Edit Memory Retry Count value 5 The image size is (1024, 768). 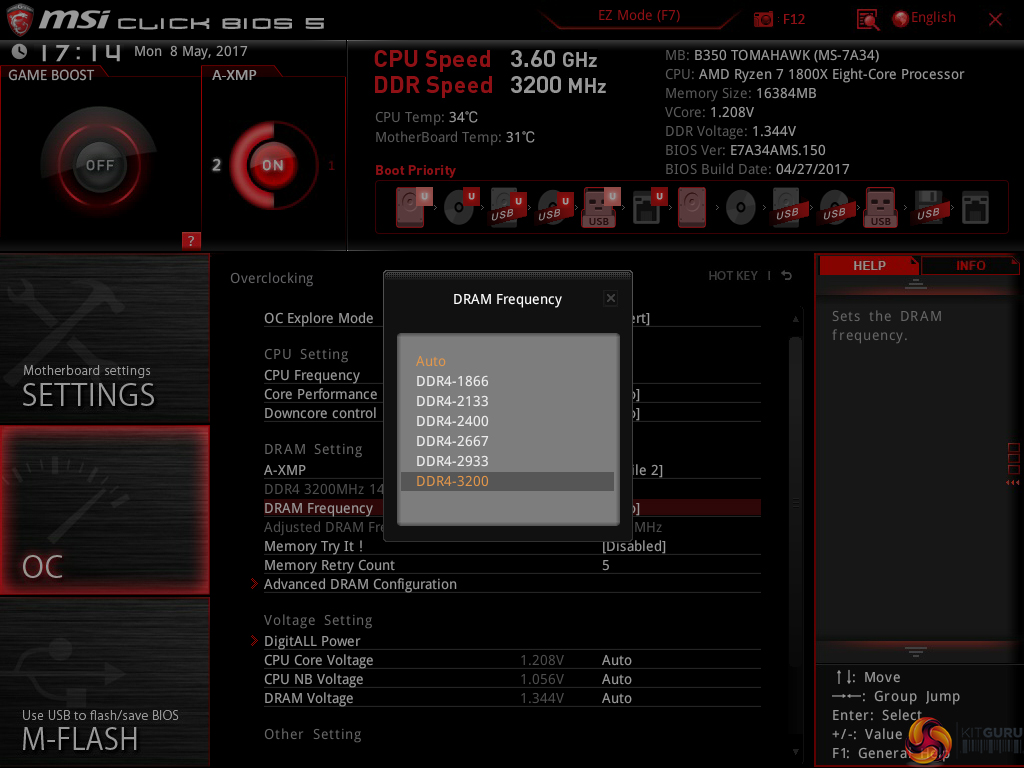(x=606, y=565)
